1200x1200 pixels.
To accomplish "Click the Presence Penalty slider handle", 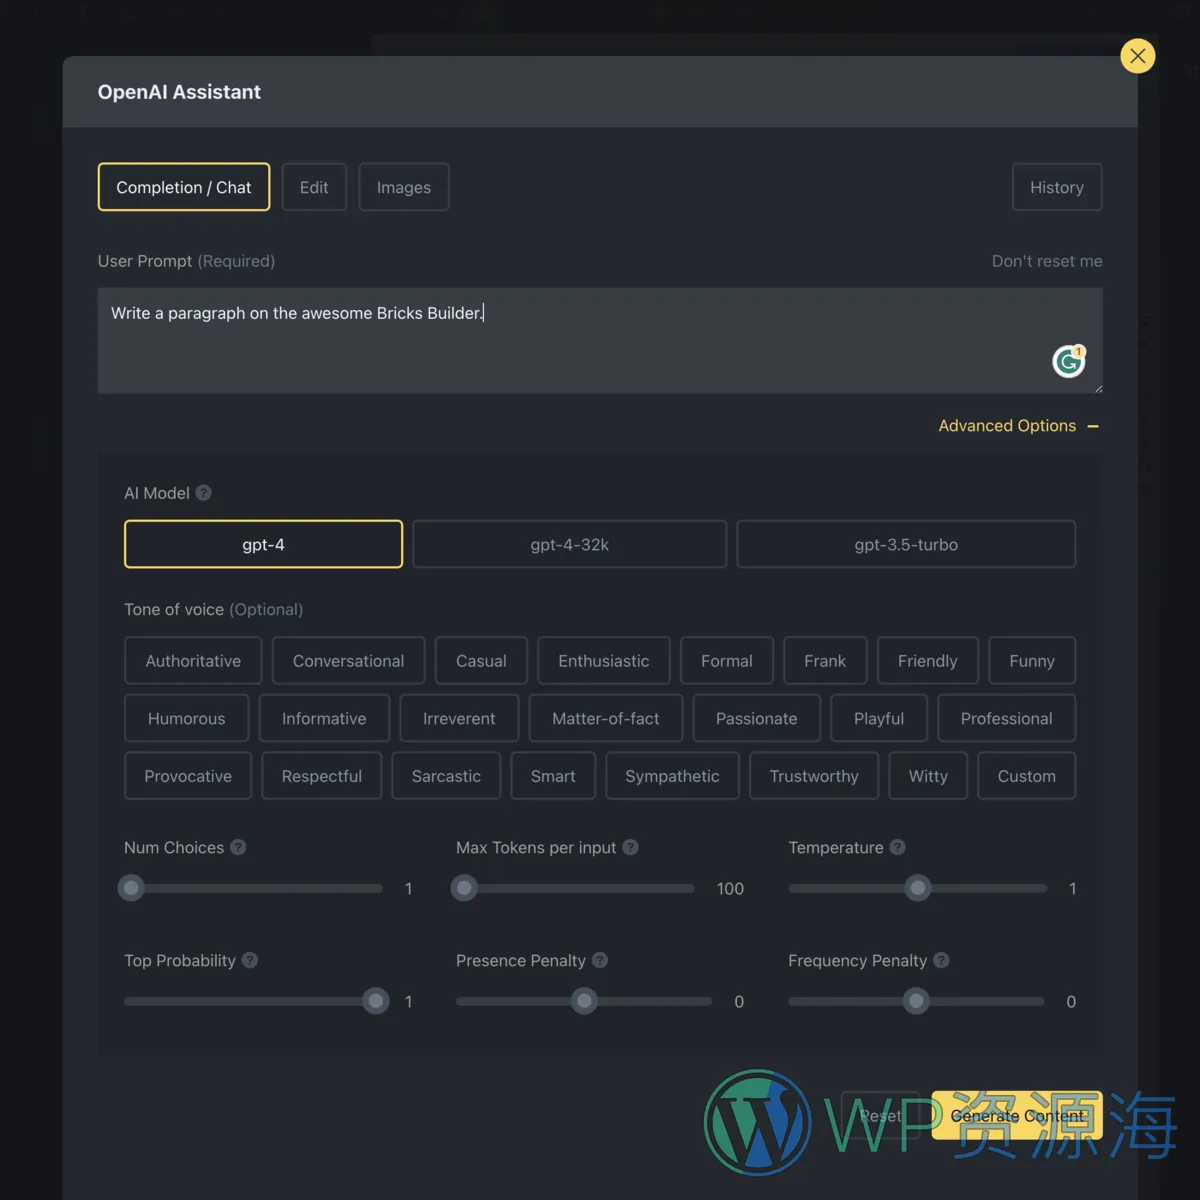I will (x=585, y=1001).
